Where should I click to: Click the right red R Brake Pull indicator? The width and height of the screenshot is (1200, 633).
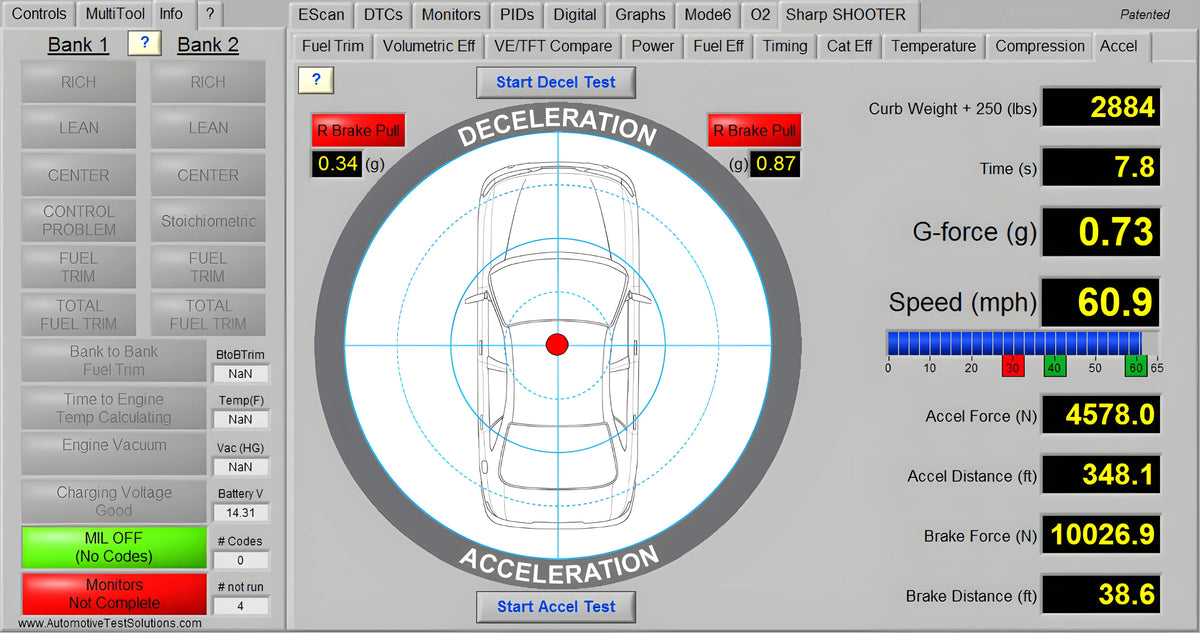(x=754, y=131)
